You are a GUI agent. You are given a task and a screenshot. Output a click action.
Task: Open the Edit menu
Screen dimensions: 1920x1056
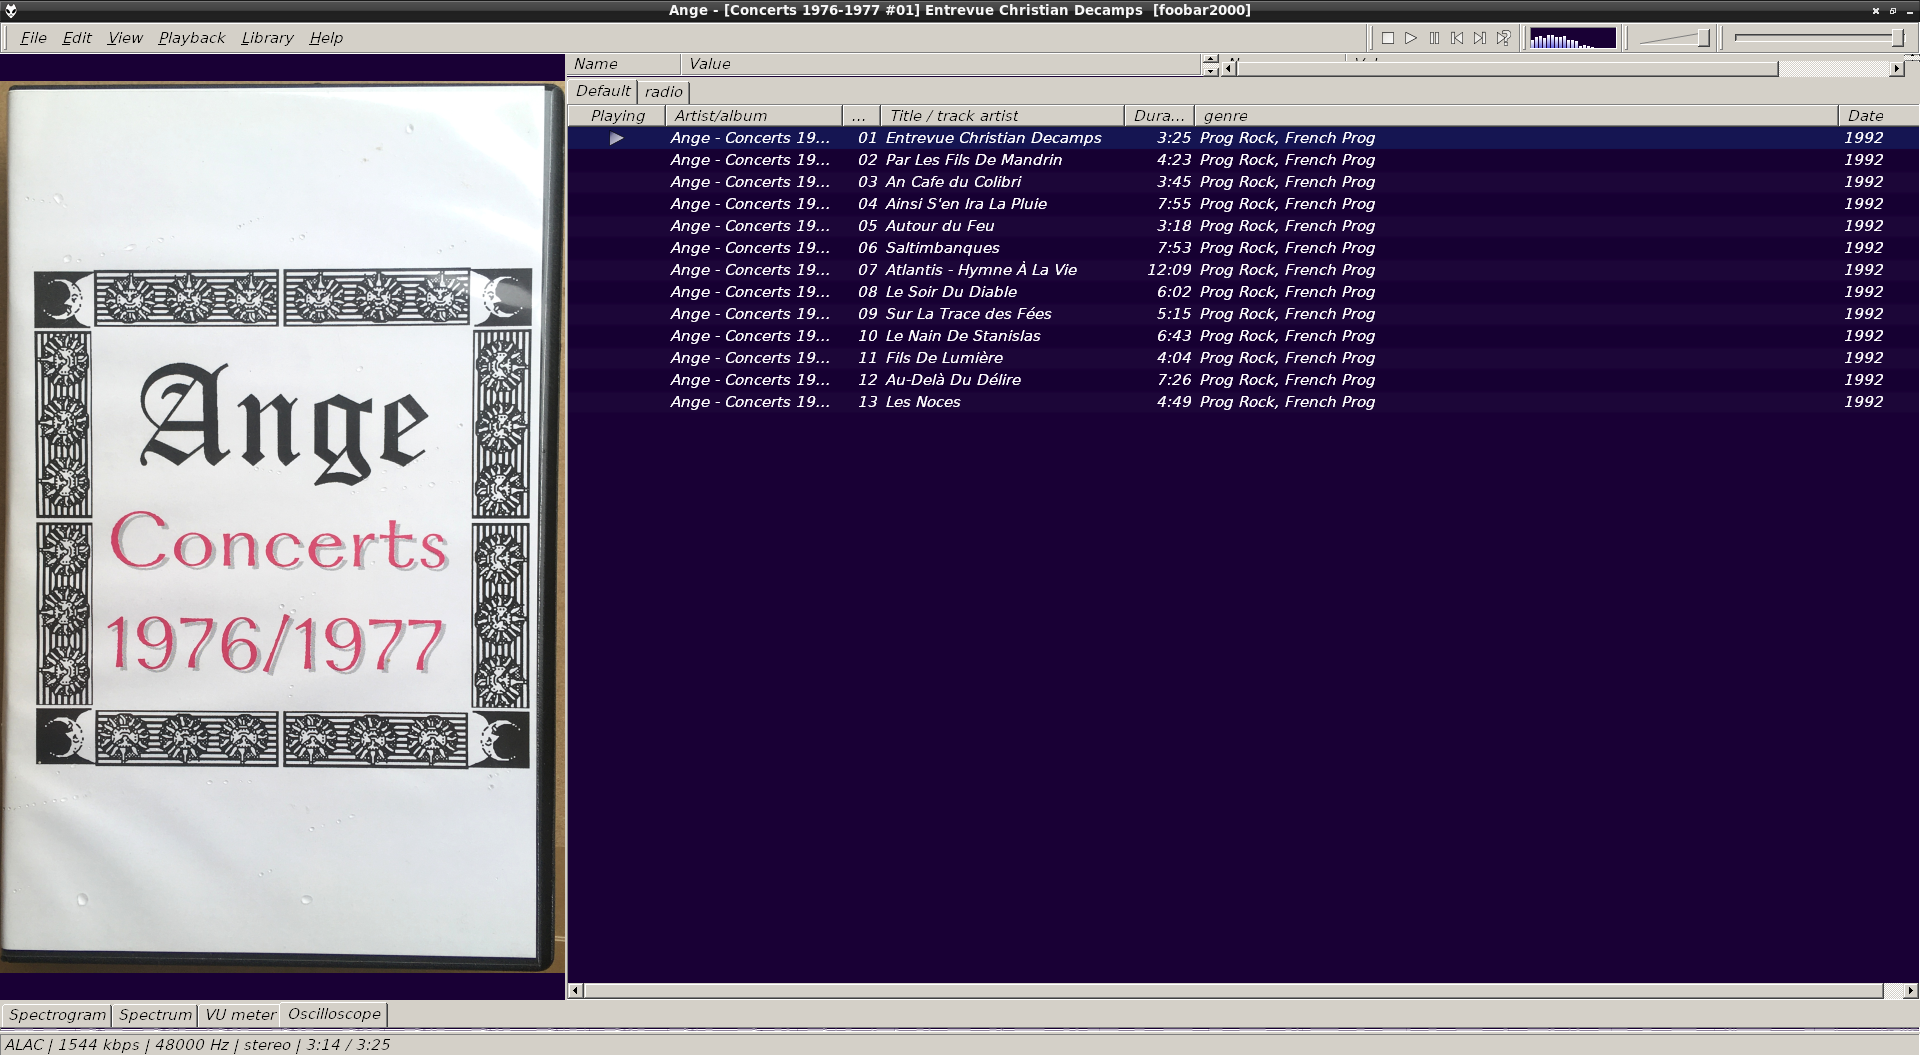click(x=77, y=38)
